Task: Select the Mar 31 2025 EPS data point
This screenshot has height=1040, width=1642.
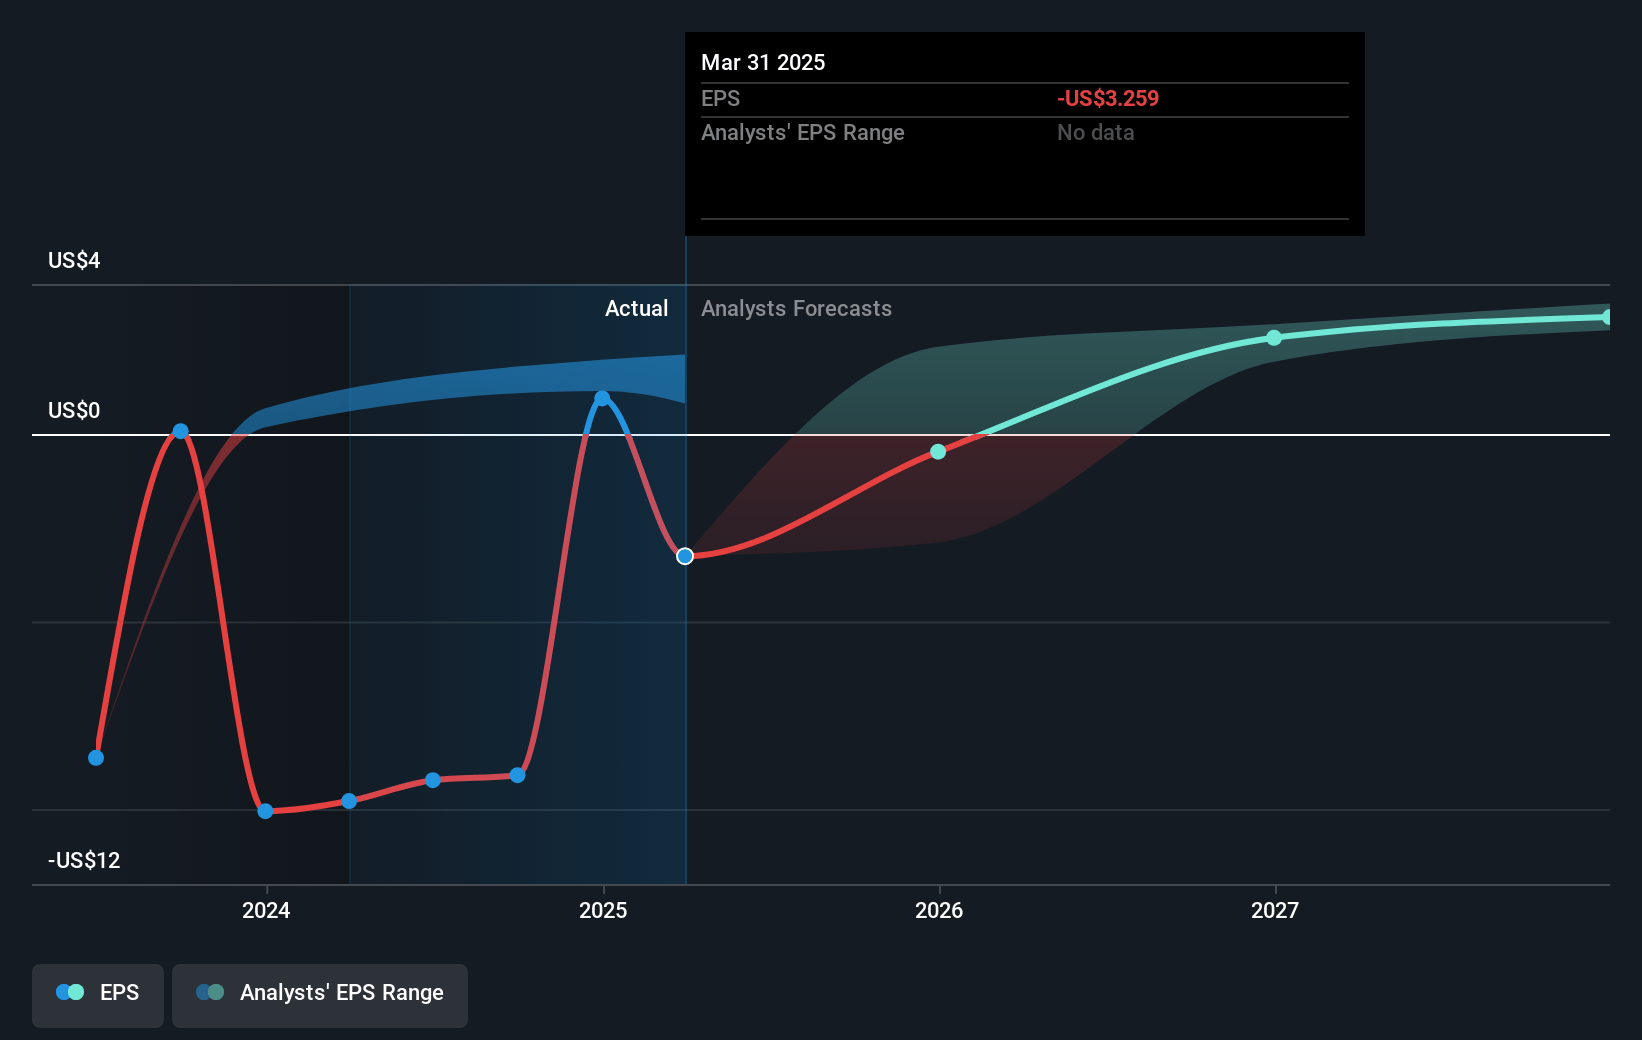Action: click(x=685, y=556)
